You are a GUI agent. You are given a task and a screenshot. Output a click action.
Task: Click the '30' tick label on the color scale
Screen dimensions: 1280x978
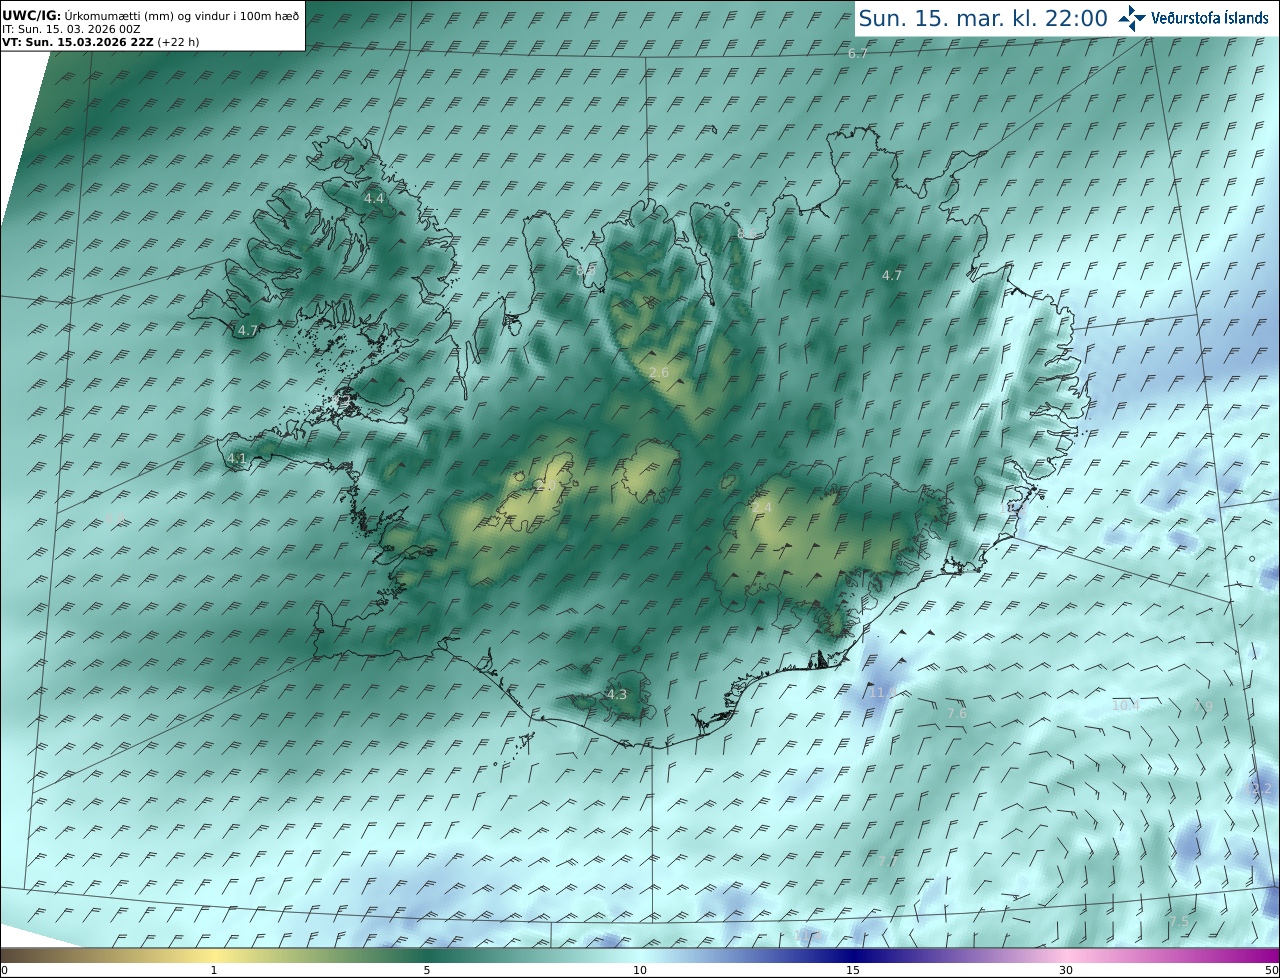click(1066, 970)
